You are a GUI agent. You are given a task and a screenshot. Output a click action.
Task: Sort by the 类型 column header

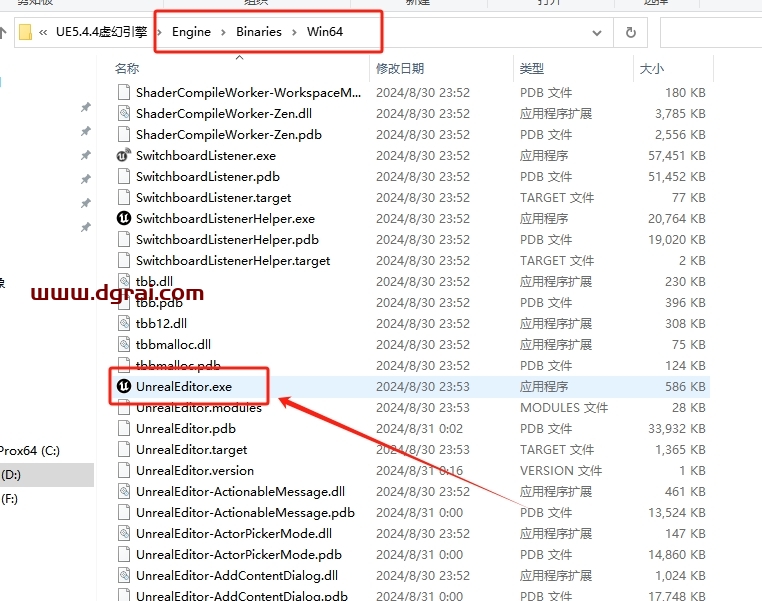531,69
